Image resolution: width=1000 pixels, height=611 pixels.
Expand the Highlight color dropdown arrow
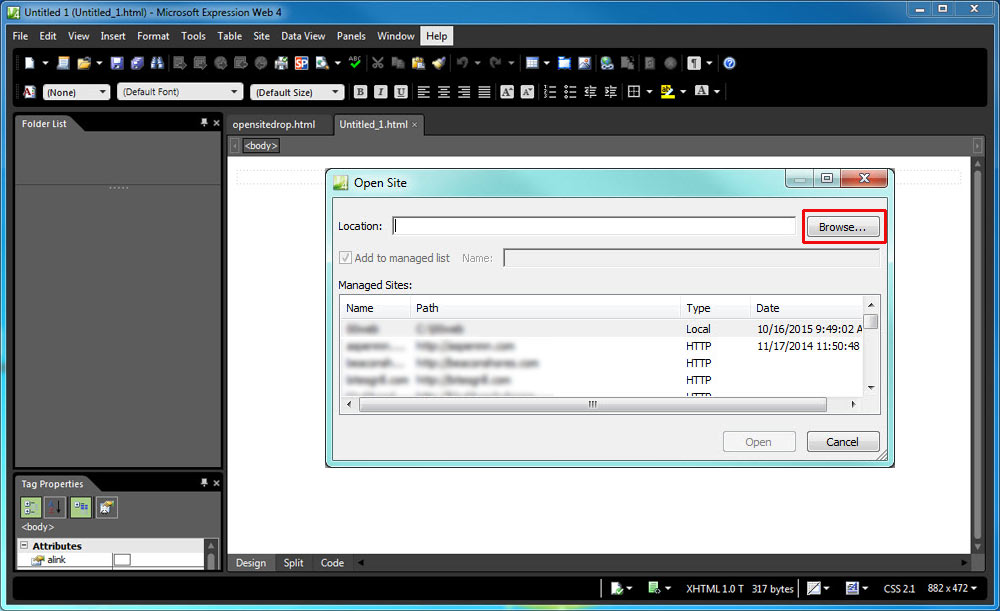(x=683, y=92)
